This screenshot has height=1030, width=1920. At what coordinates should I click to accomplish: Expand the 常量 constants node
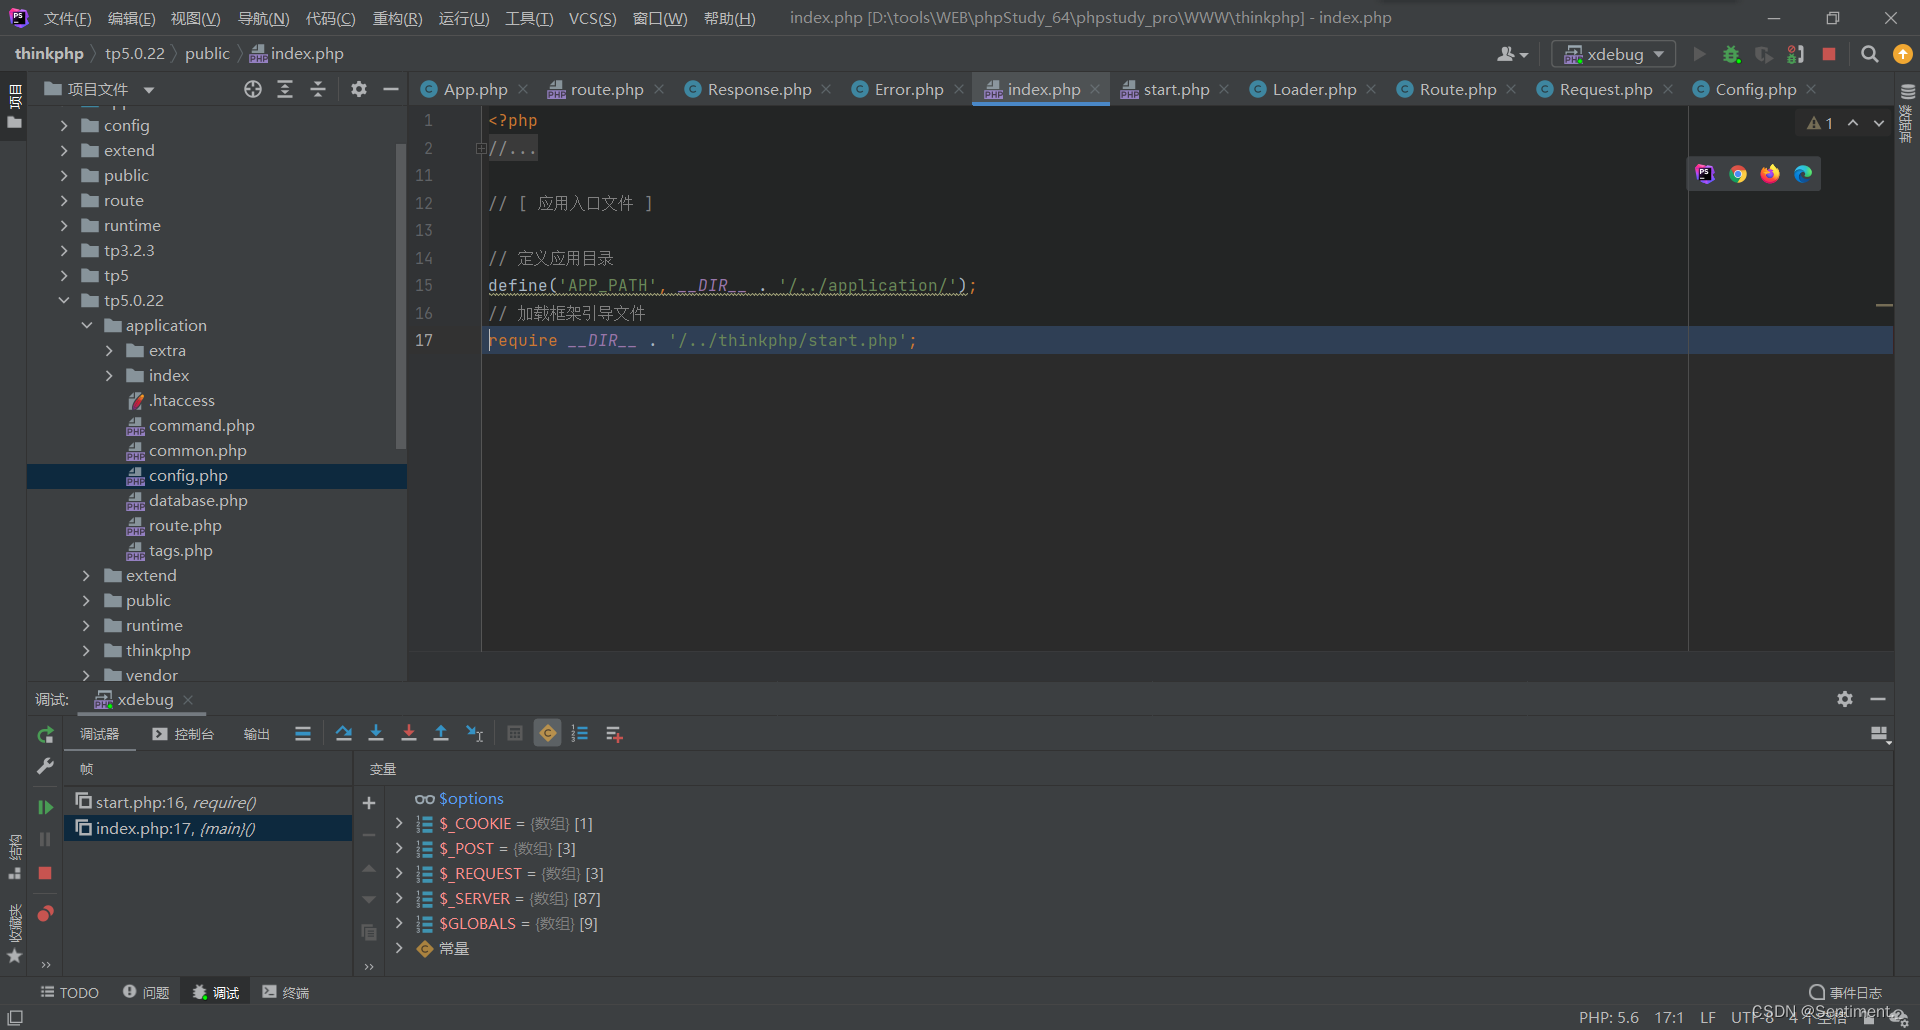pos(399,948)
